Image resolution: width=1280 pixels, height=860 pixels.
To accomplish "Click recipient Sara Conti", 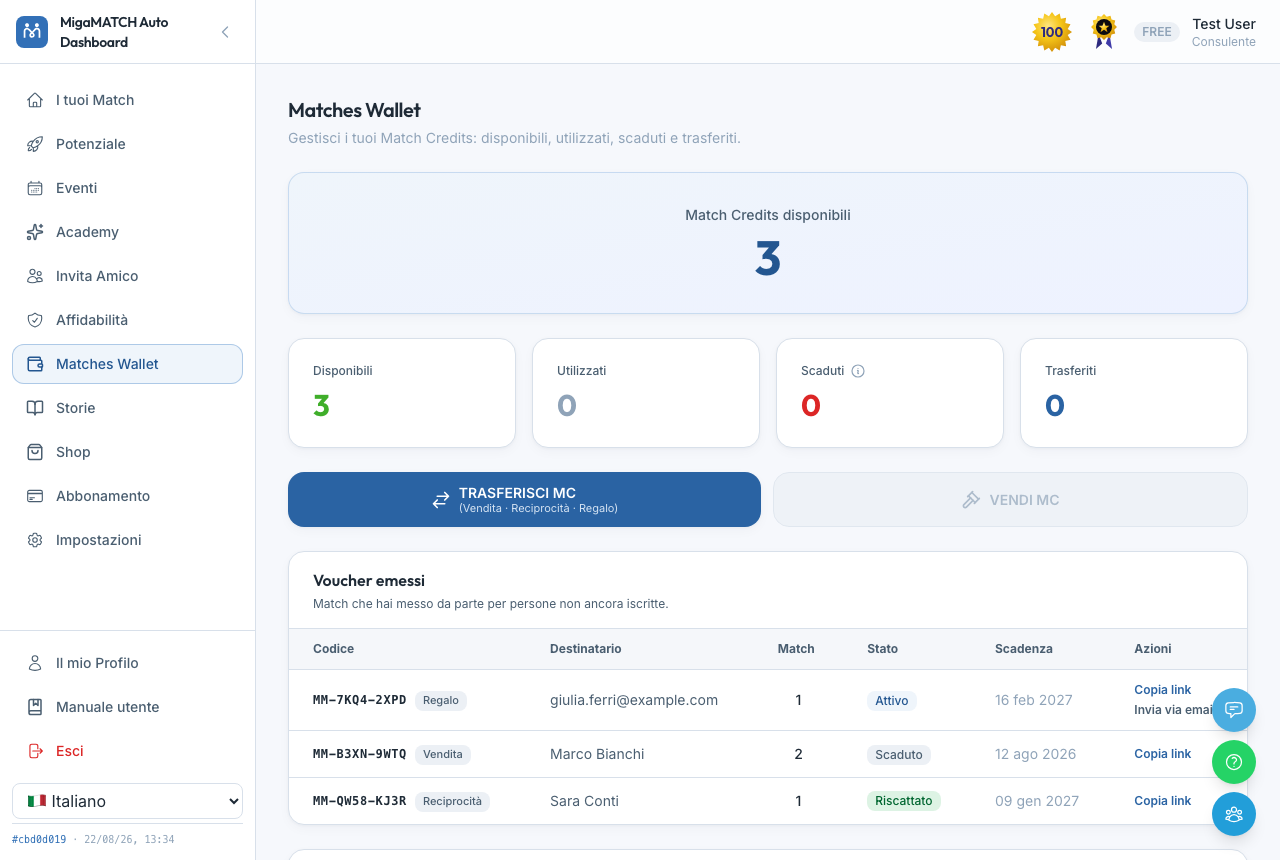I will tap(584, 801).
